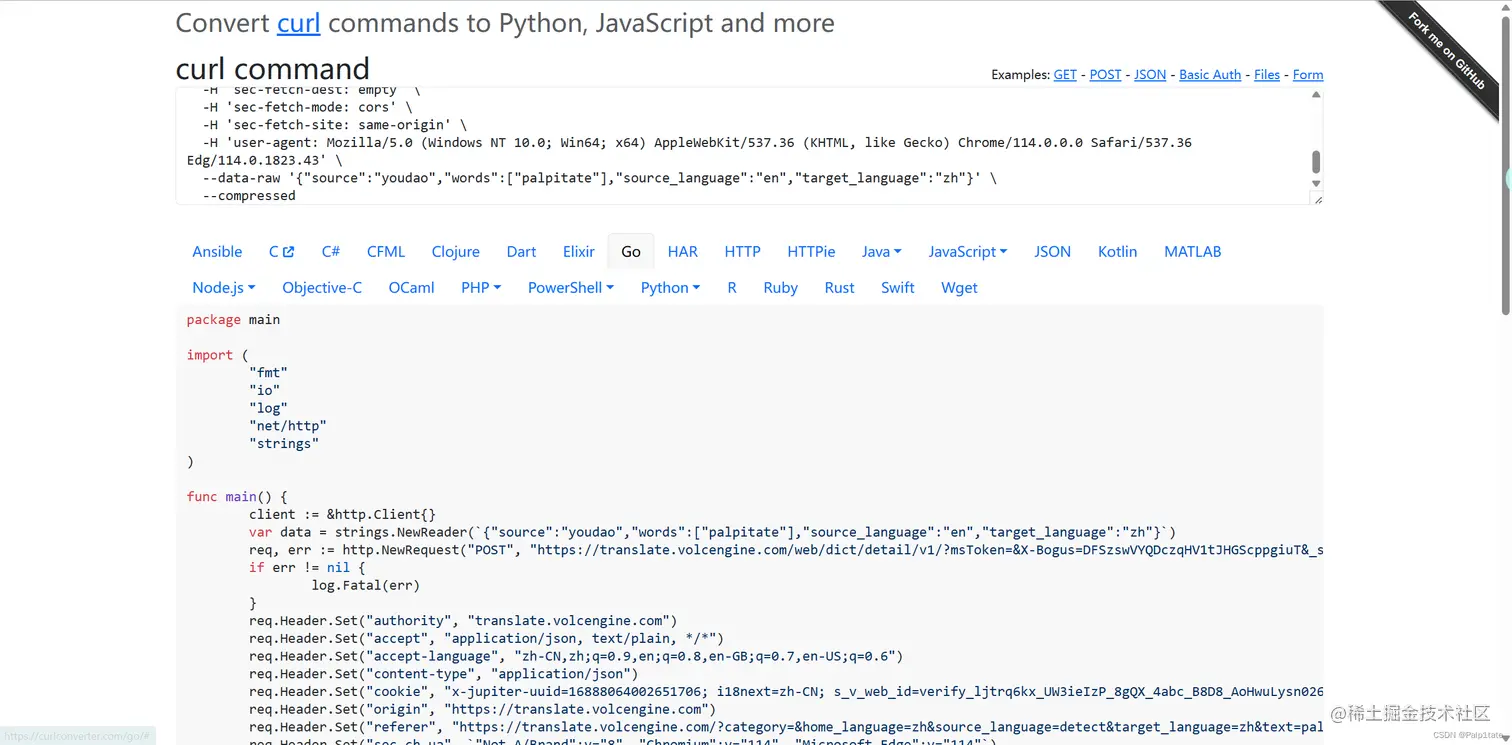
Task: Select the MATLAB tab
Action: coord(1193,252)
